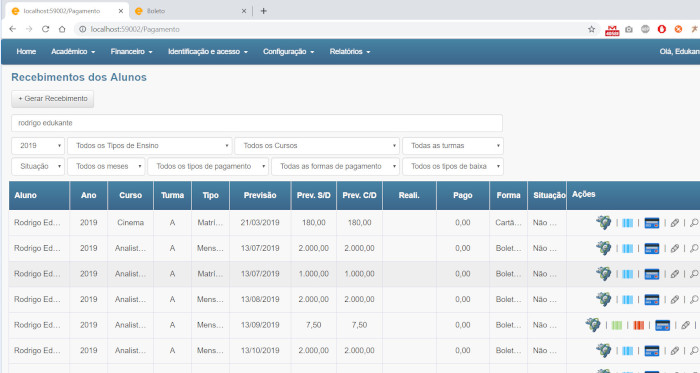Go to the browser home page icon
This screenshot has height=373, width=700.
click(x=62, y=29)
